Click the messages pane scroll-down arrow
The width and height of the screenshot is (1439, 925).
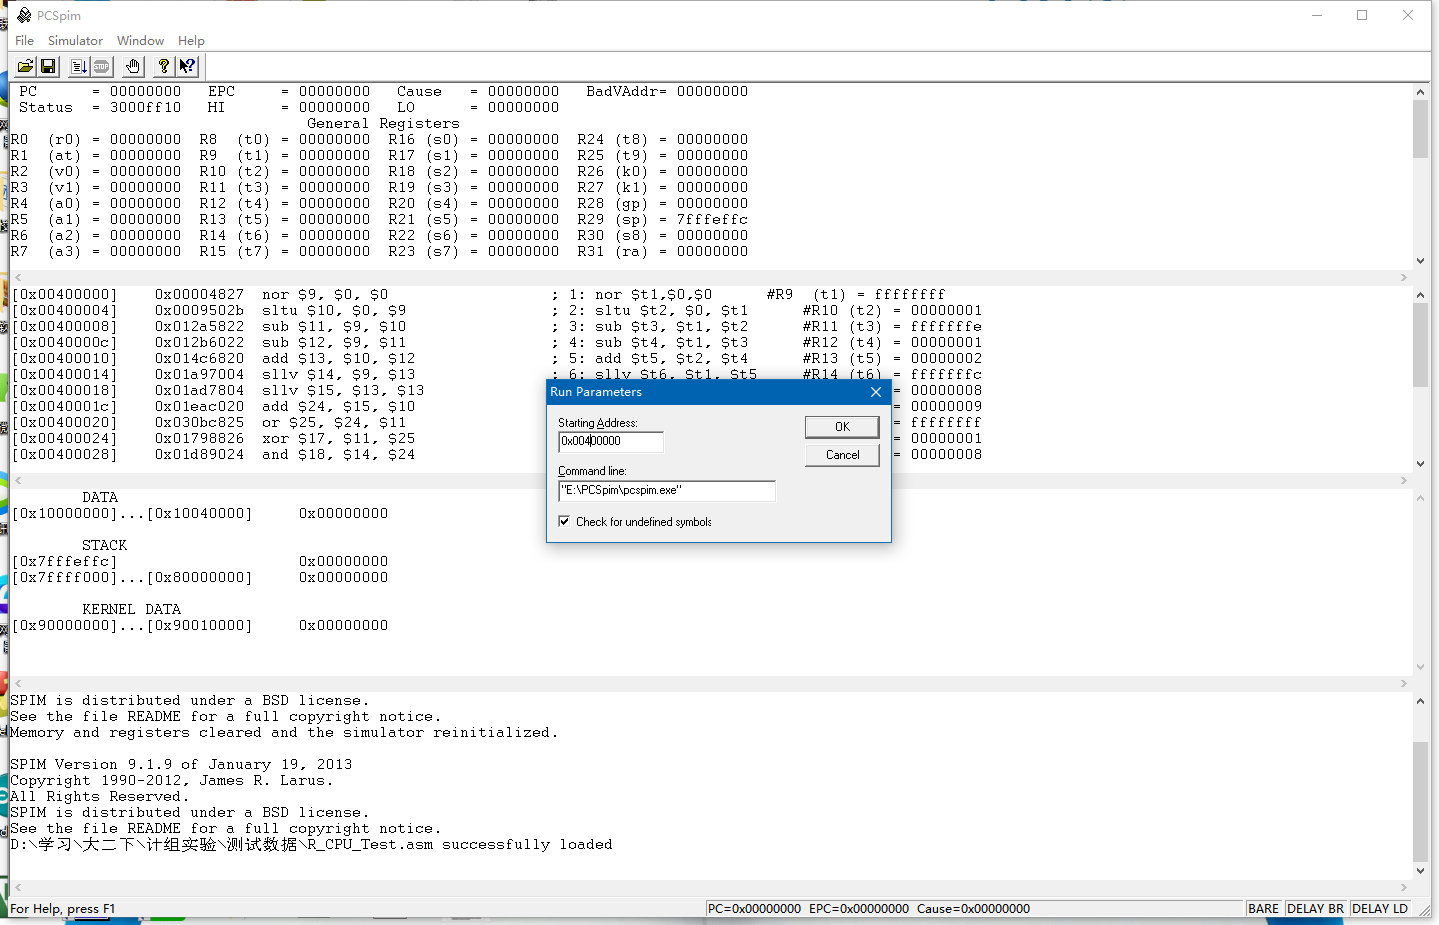point(1420,871)
